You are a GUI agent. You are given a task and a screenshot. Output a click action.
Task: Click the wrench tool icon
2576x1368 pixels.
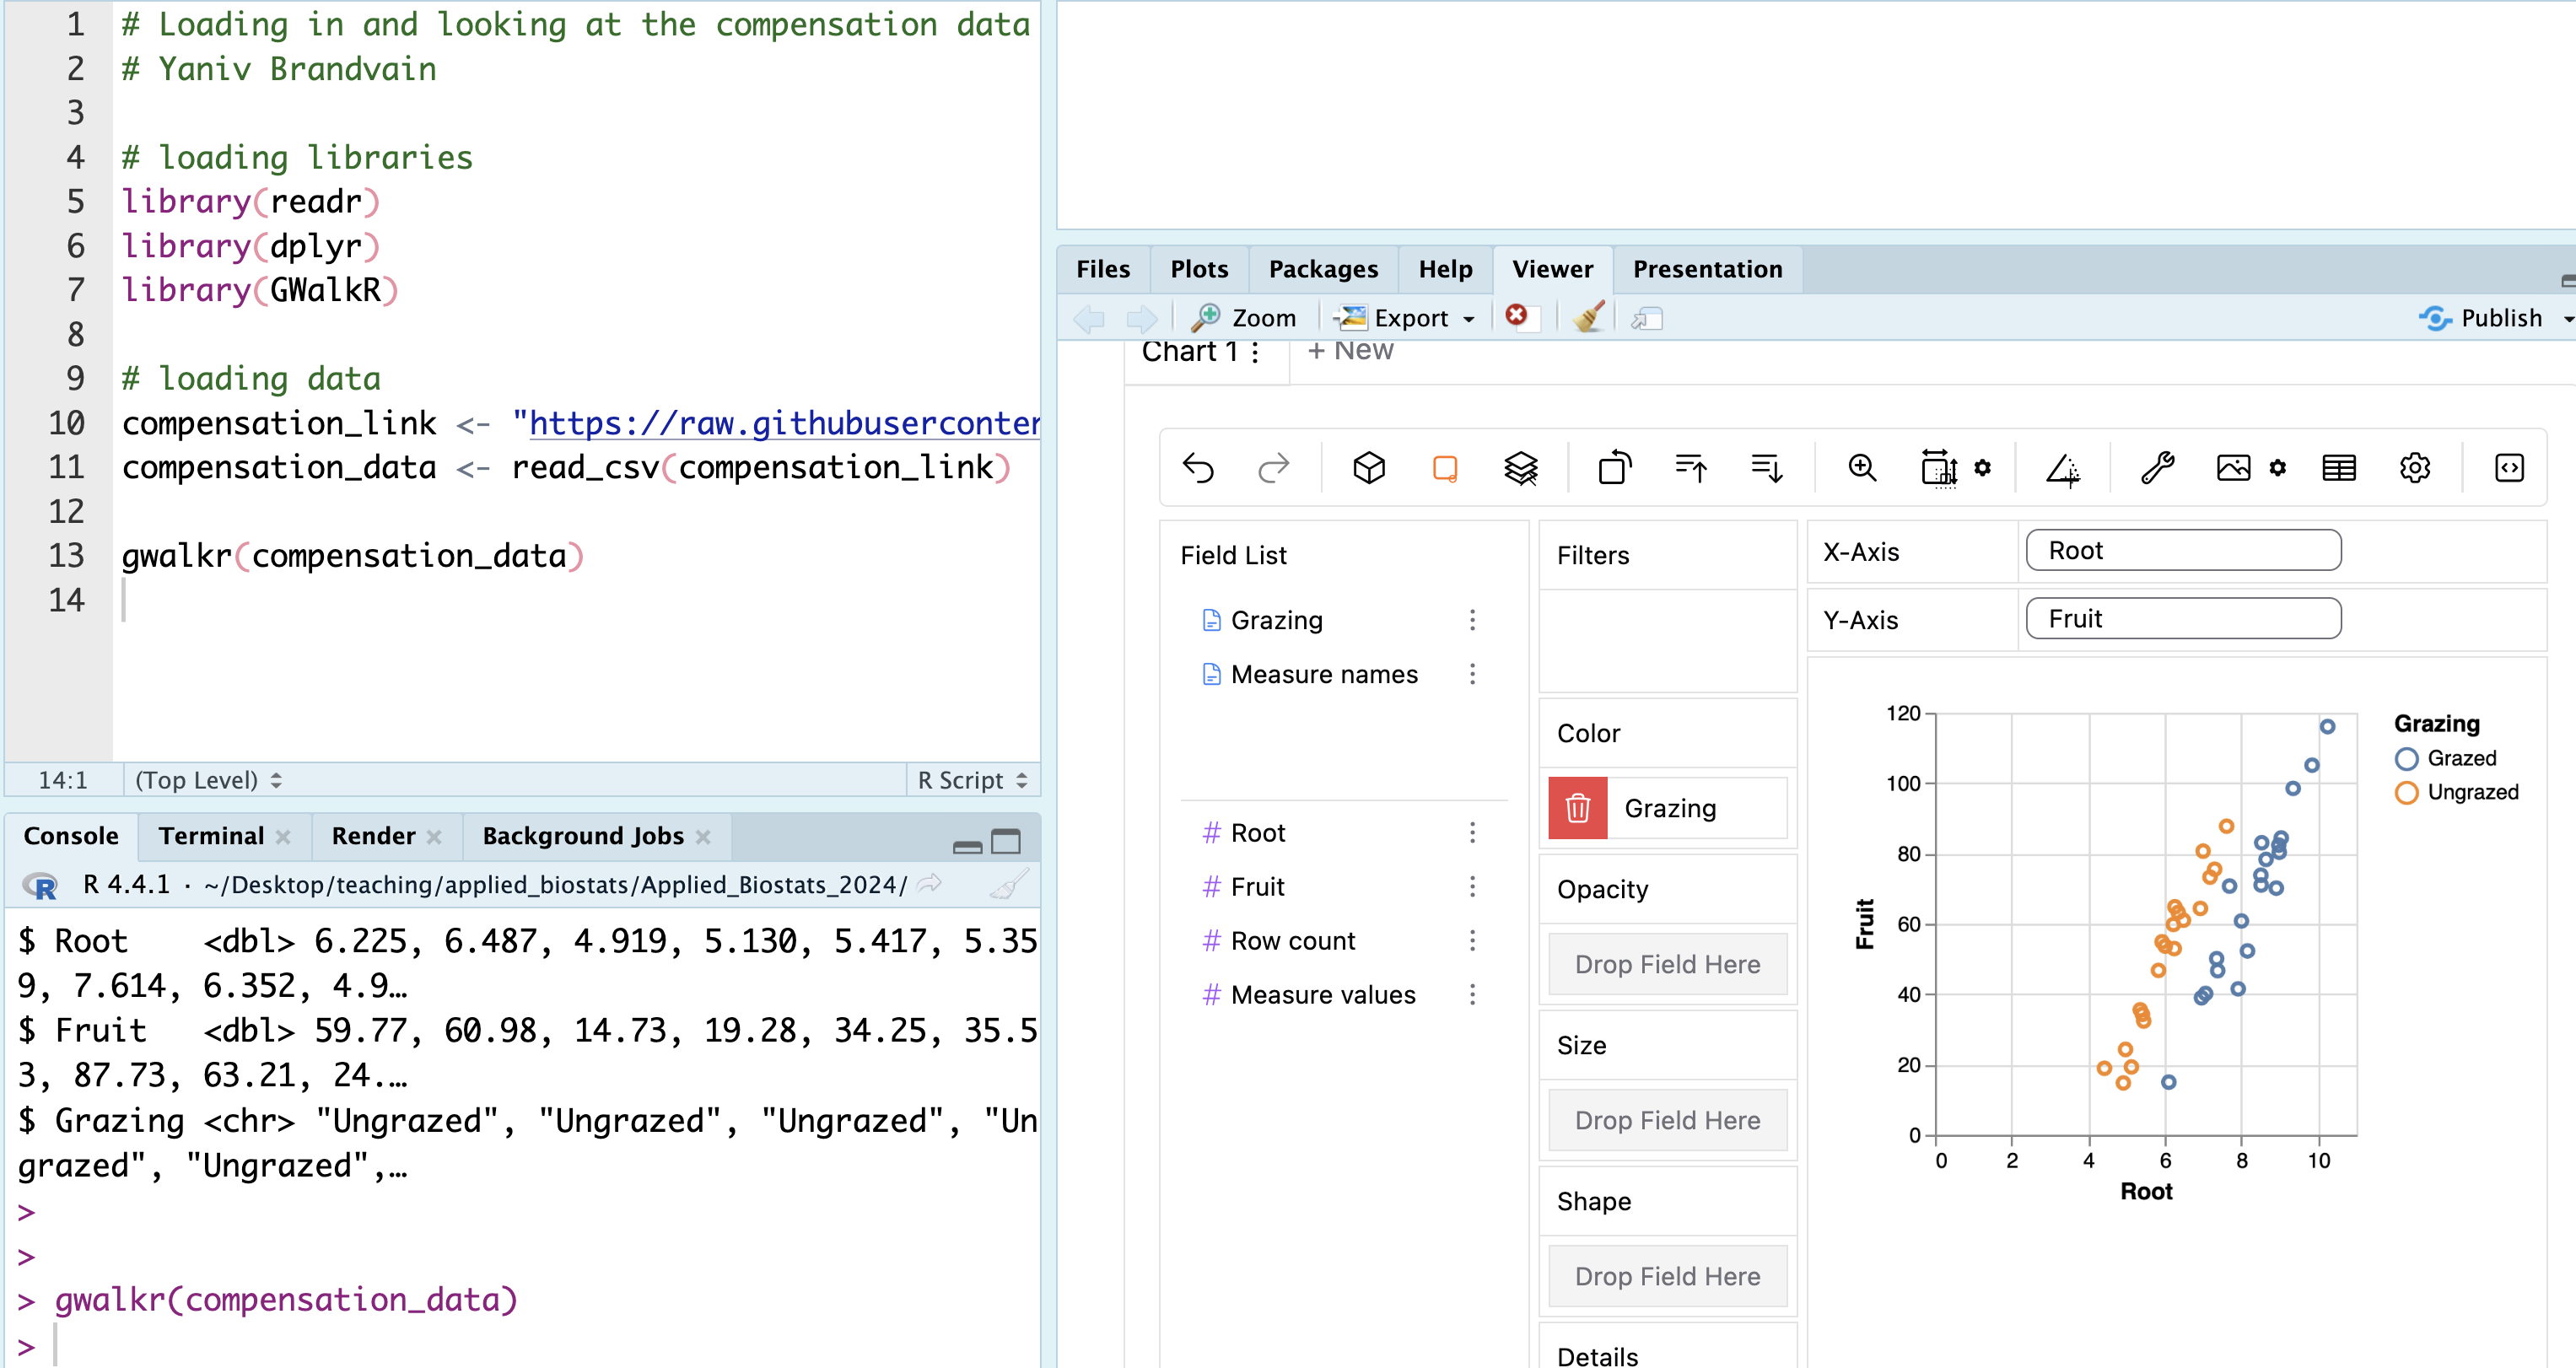point(2157,468)
